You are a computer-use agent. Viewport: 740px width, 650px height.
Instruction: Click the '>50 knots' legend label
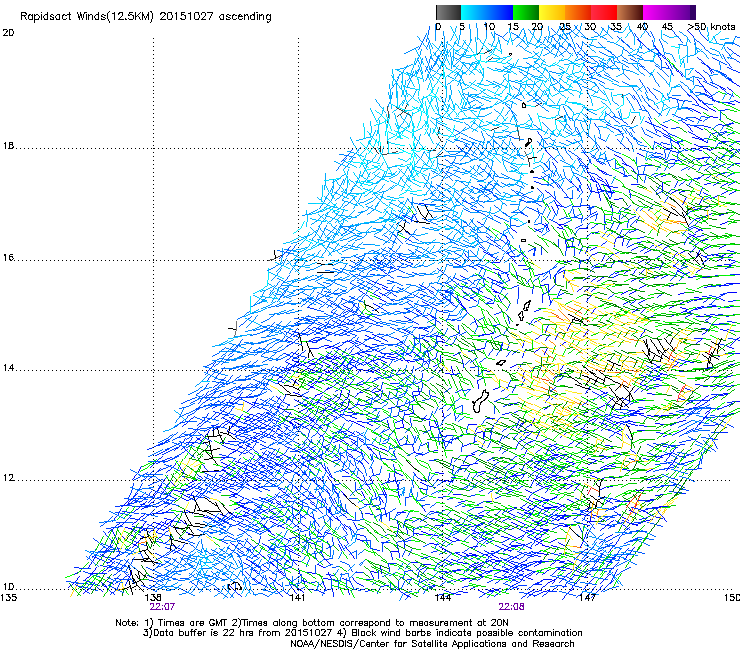(711, 27)
